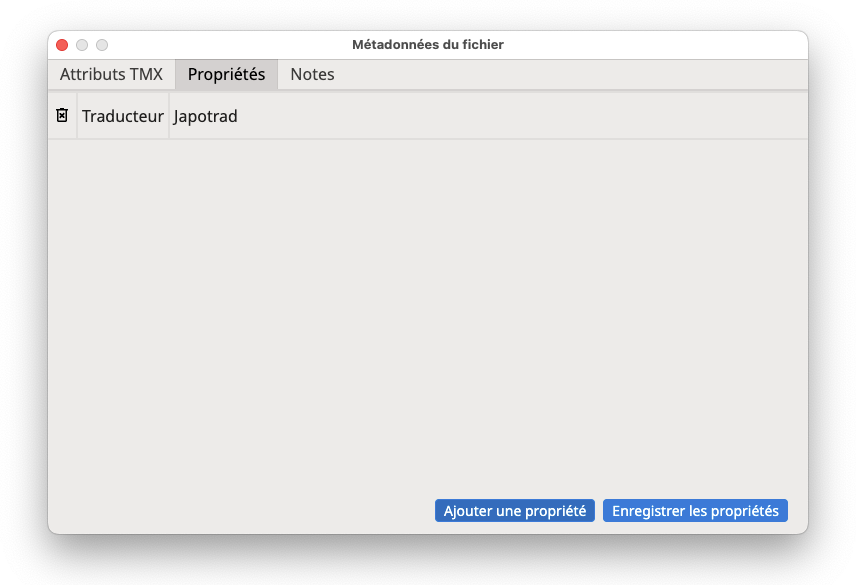Select the Propriétés tab
Image resolution: width=856 pixels, height=585 pixels.
pyautogui.click(x=227, y=74)
